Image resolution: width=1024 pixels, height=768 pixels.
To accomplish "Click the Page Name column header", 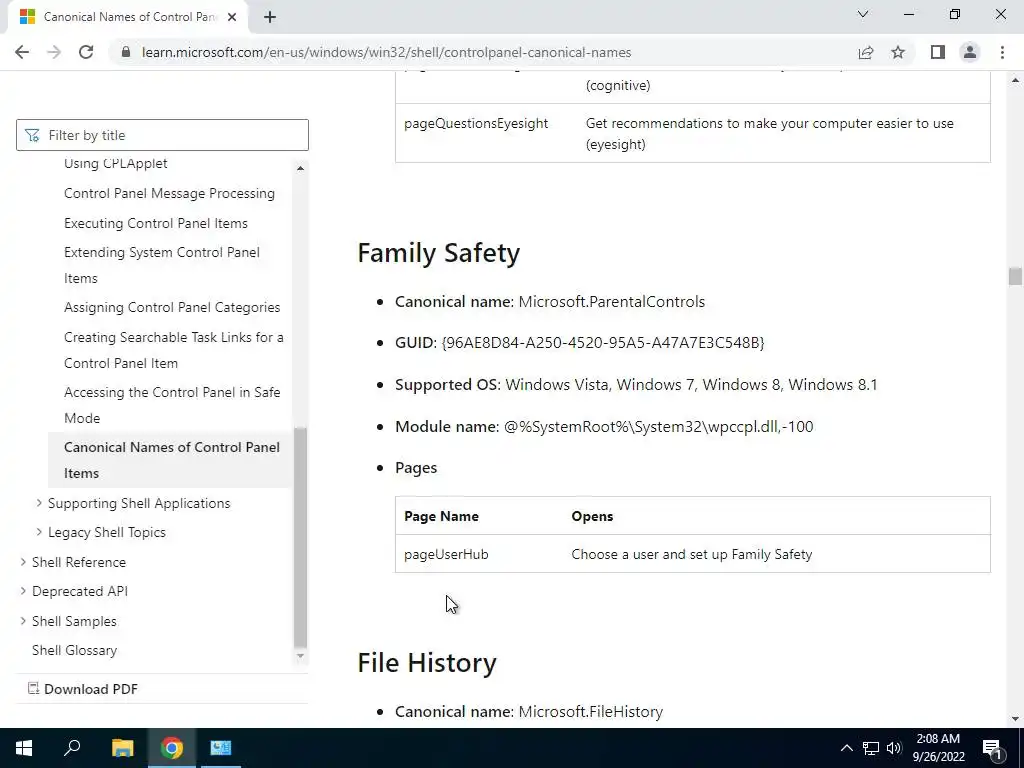I will click(441, 516).
